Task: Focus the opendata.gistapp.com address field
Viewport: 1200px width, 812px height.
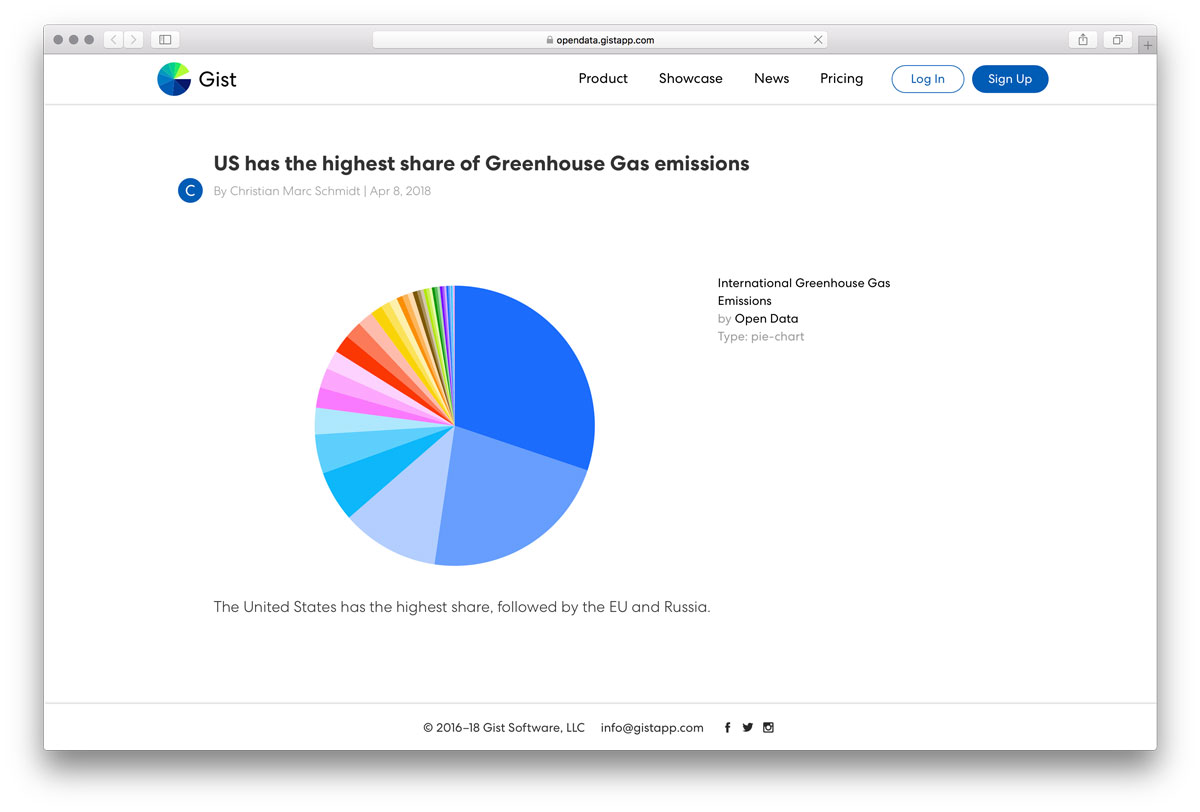Action: click(600, 40)
